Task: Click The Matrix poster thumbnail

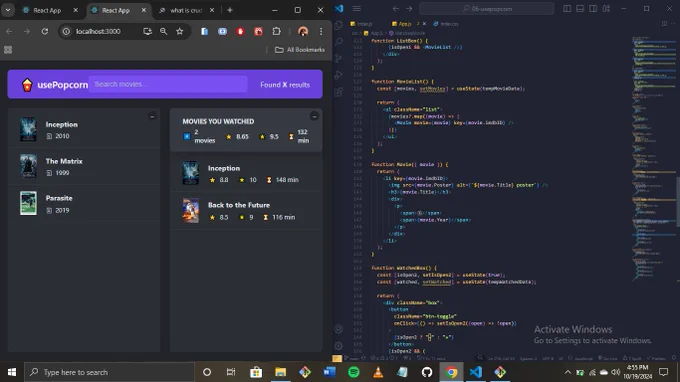Action: (28, 166)
